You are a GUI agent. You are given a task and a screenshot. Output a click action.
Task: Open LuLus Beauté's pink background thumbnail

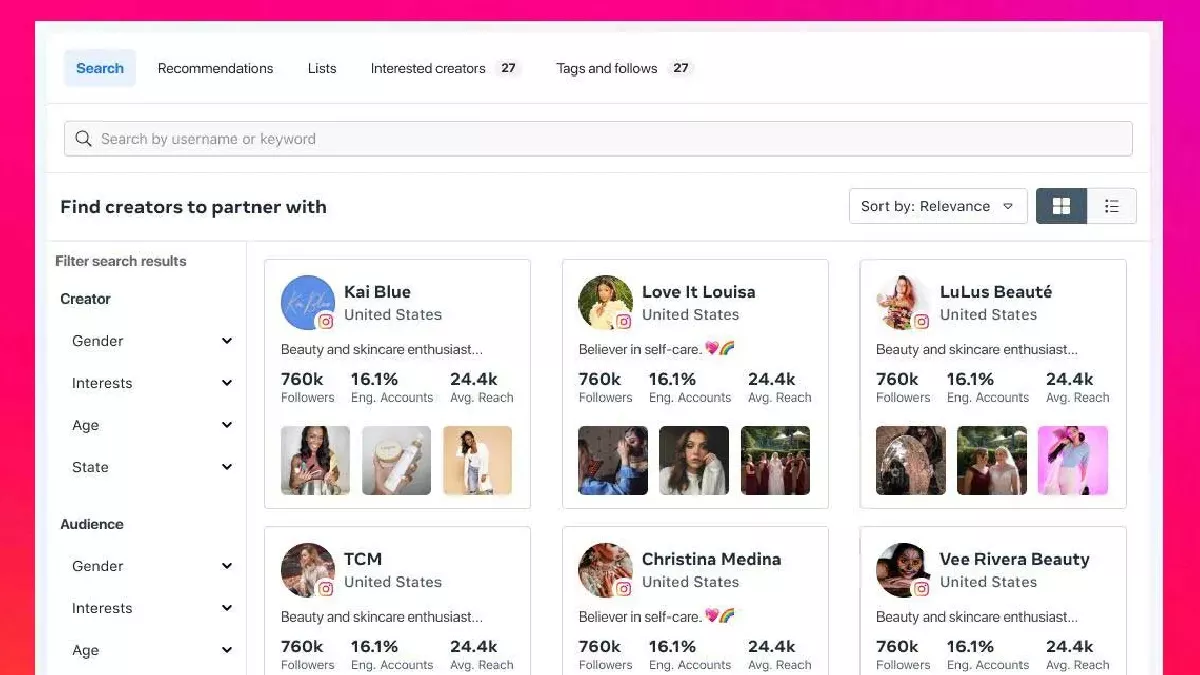point(1073,460)
